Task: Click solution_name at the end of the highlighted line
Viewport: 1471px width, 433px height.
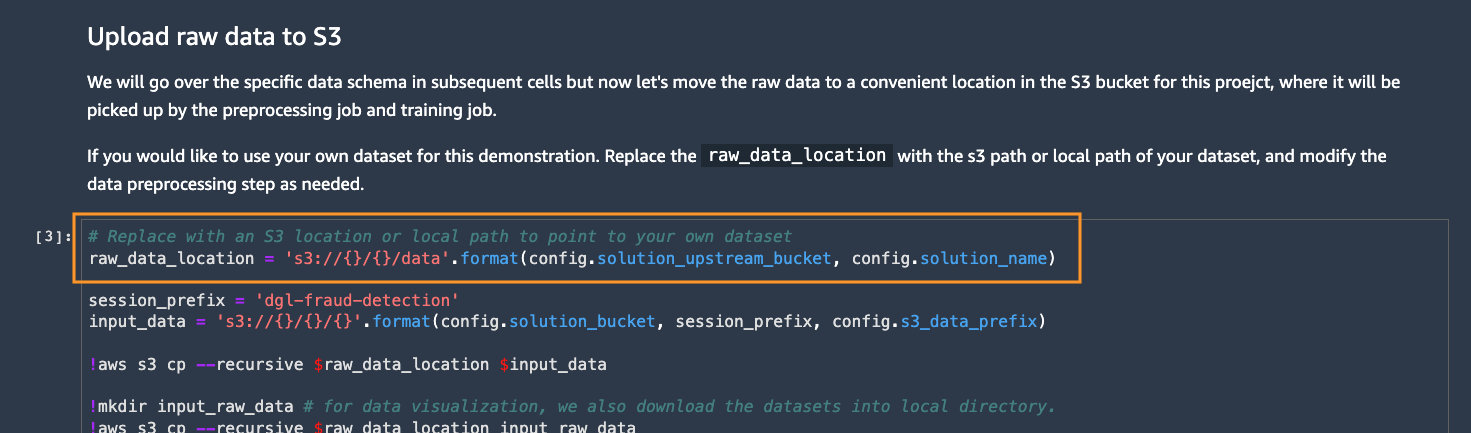Action: pos(983,259)
